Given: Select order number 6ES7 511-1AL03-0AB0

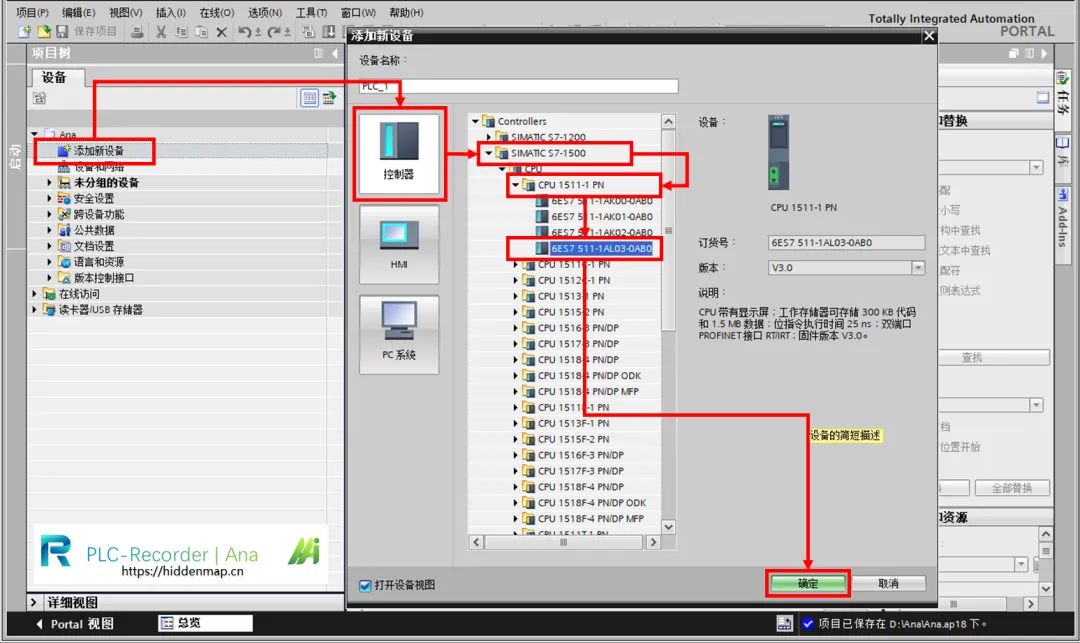Looking at the screenshot, I should coord(601,249).
